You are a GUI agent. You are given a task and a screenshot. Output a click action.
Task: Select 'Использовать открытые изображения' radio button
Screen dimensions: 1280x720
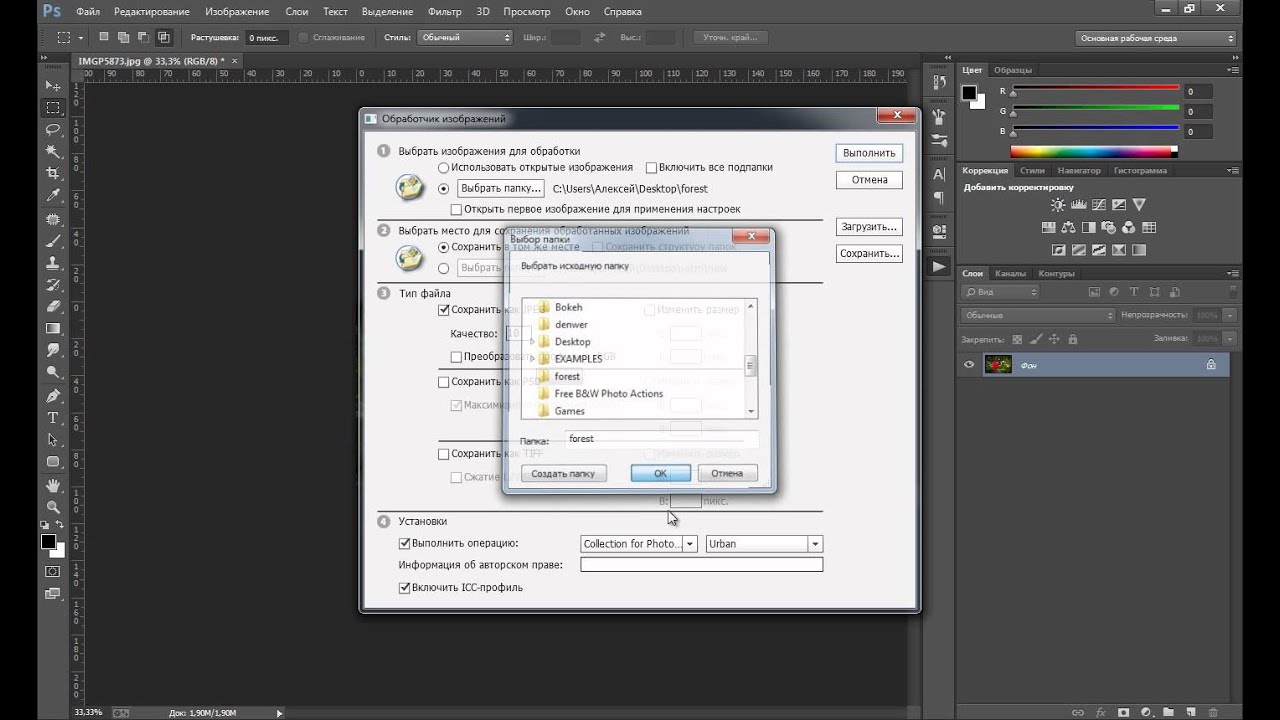[444, 168]
